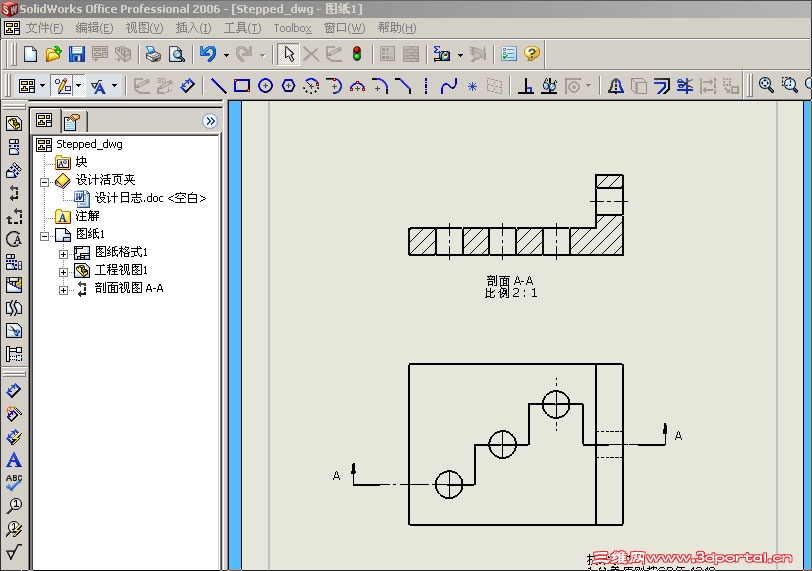Open the 视图(V) menu

point(144,28)
